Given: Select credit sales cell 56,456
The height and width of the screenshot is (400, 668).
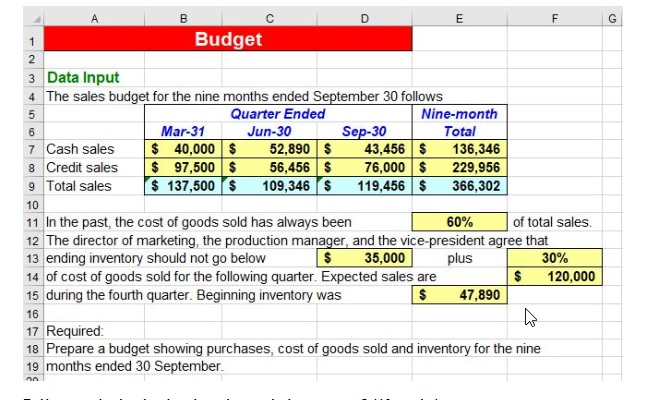Looking at the screenshot, I should [x=269, y=167].
